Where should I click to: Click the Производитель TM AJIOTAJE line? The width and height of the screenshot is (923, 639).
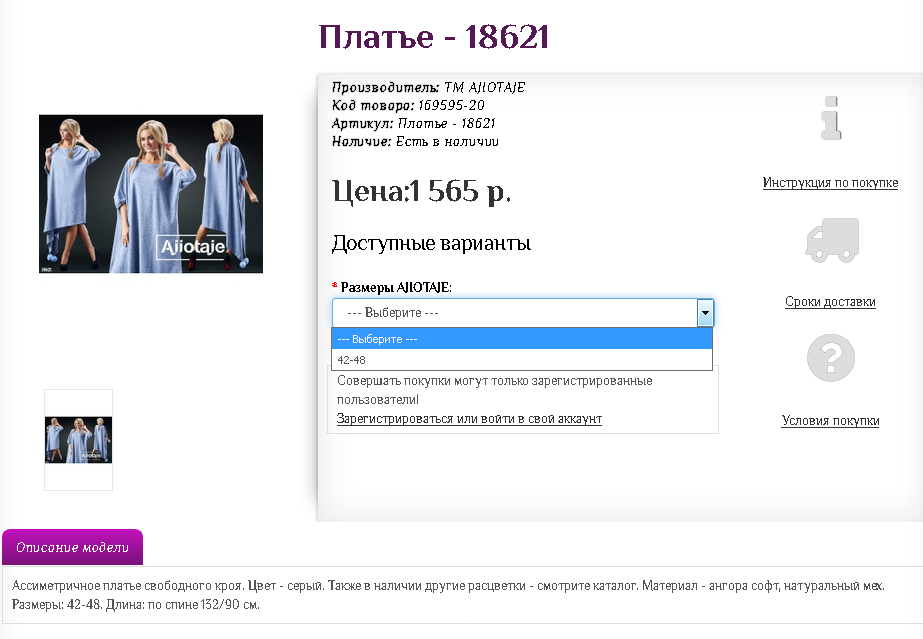tap(429, 87)
